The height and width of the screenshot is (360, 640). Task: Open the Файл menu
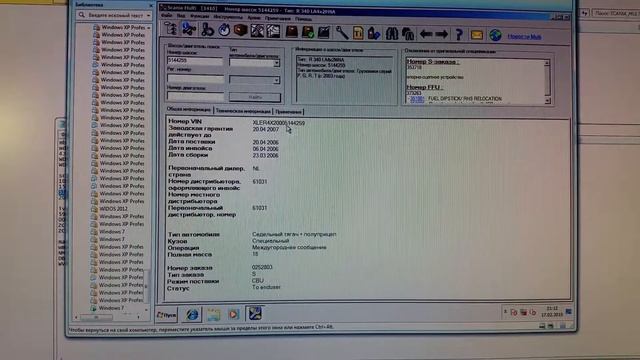click(x=167, y=16)
